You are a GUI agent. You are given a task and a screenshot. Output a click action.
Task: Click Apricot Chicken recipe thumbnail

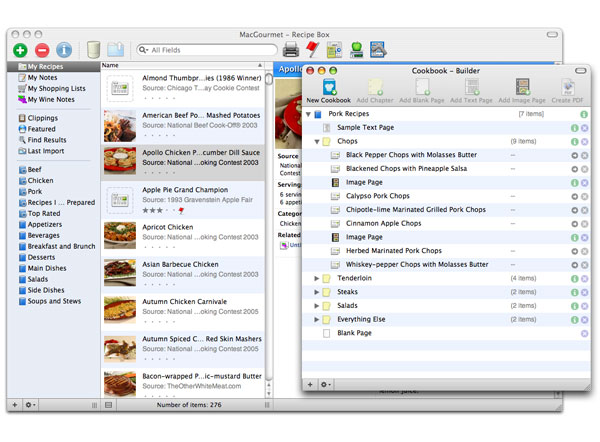pos(120,235)
